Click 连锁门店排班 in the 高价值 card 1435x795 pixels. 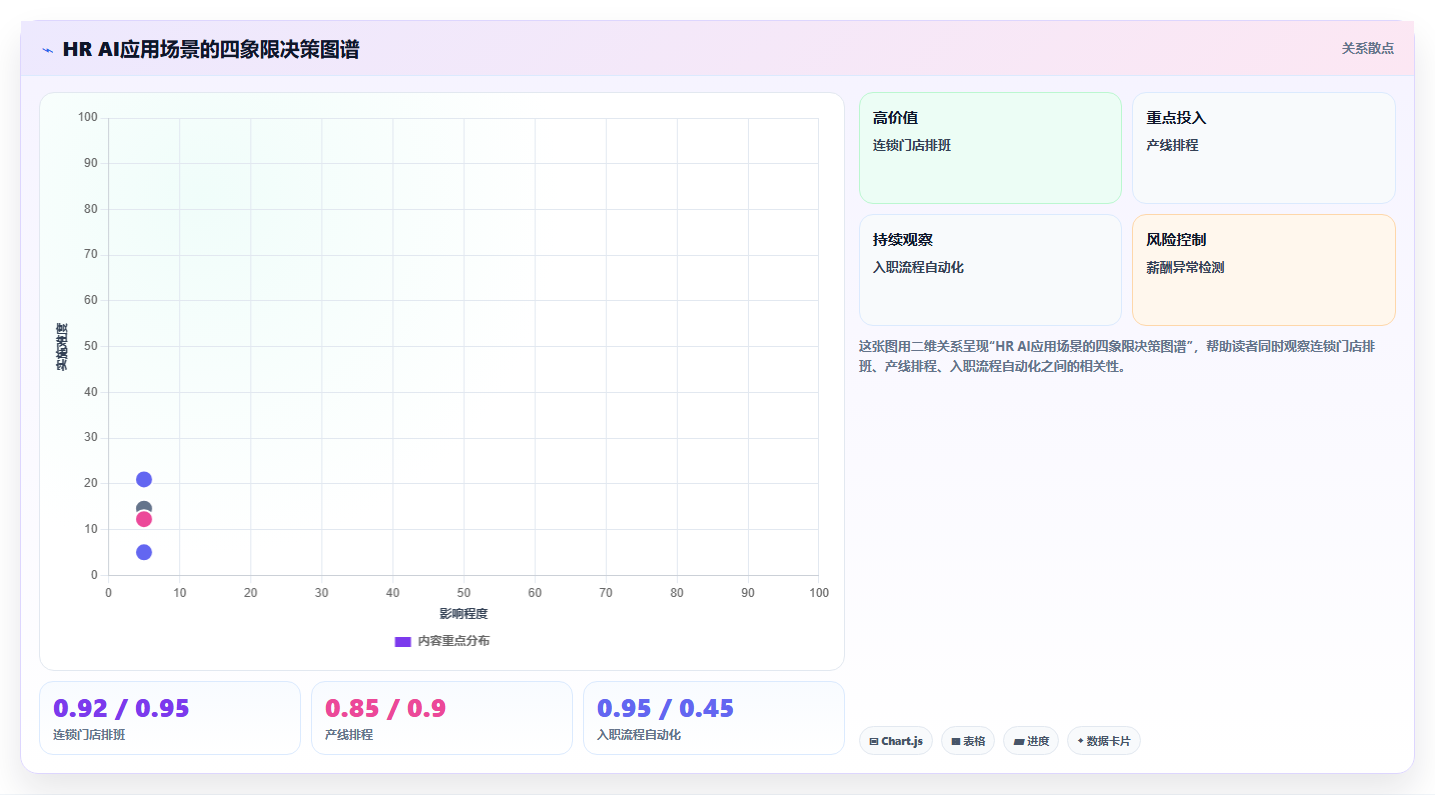[x=912, y=145]
